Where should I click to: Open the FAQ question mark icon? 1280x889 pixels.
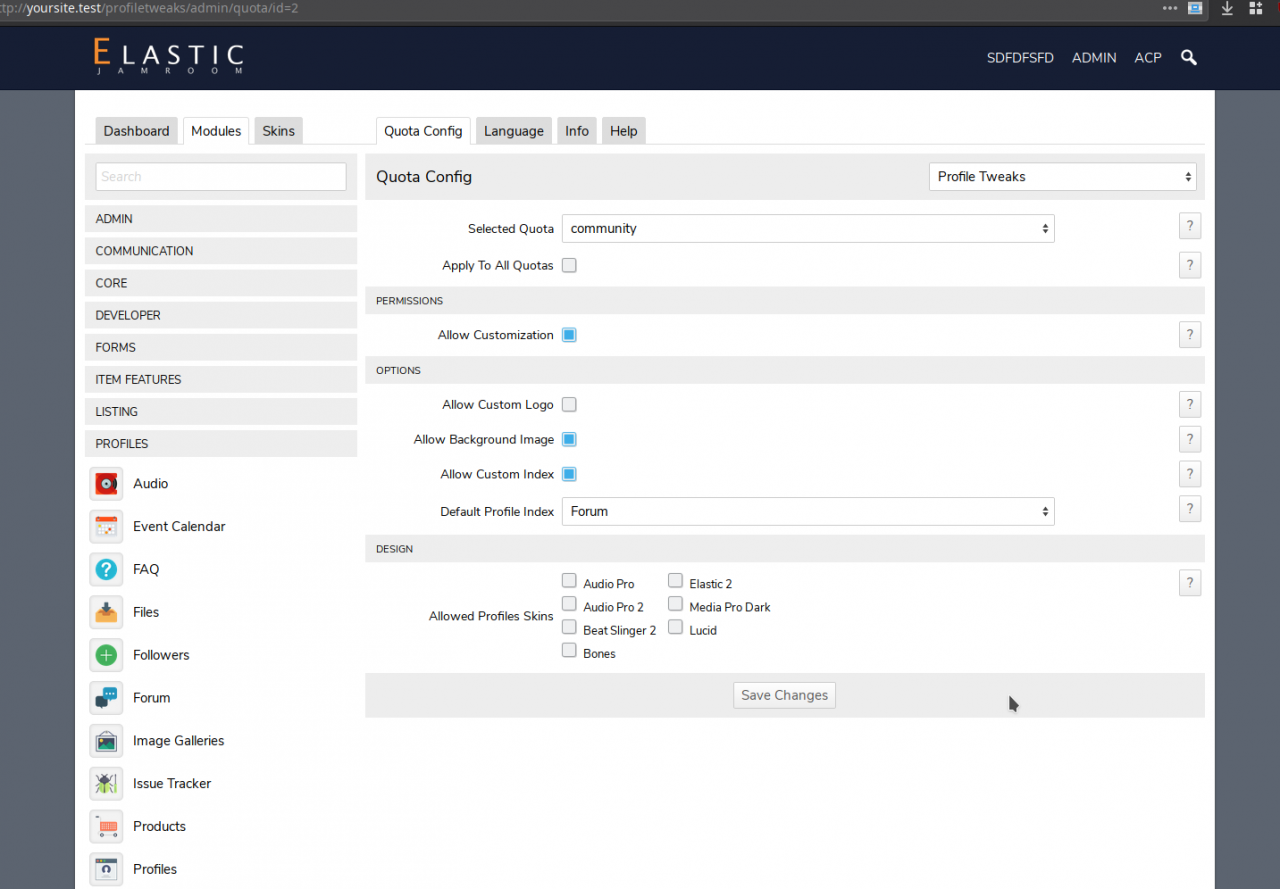[x=106, y=570]
